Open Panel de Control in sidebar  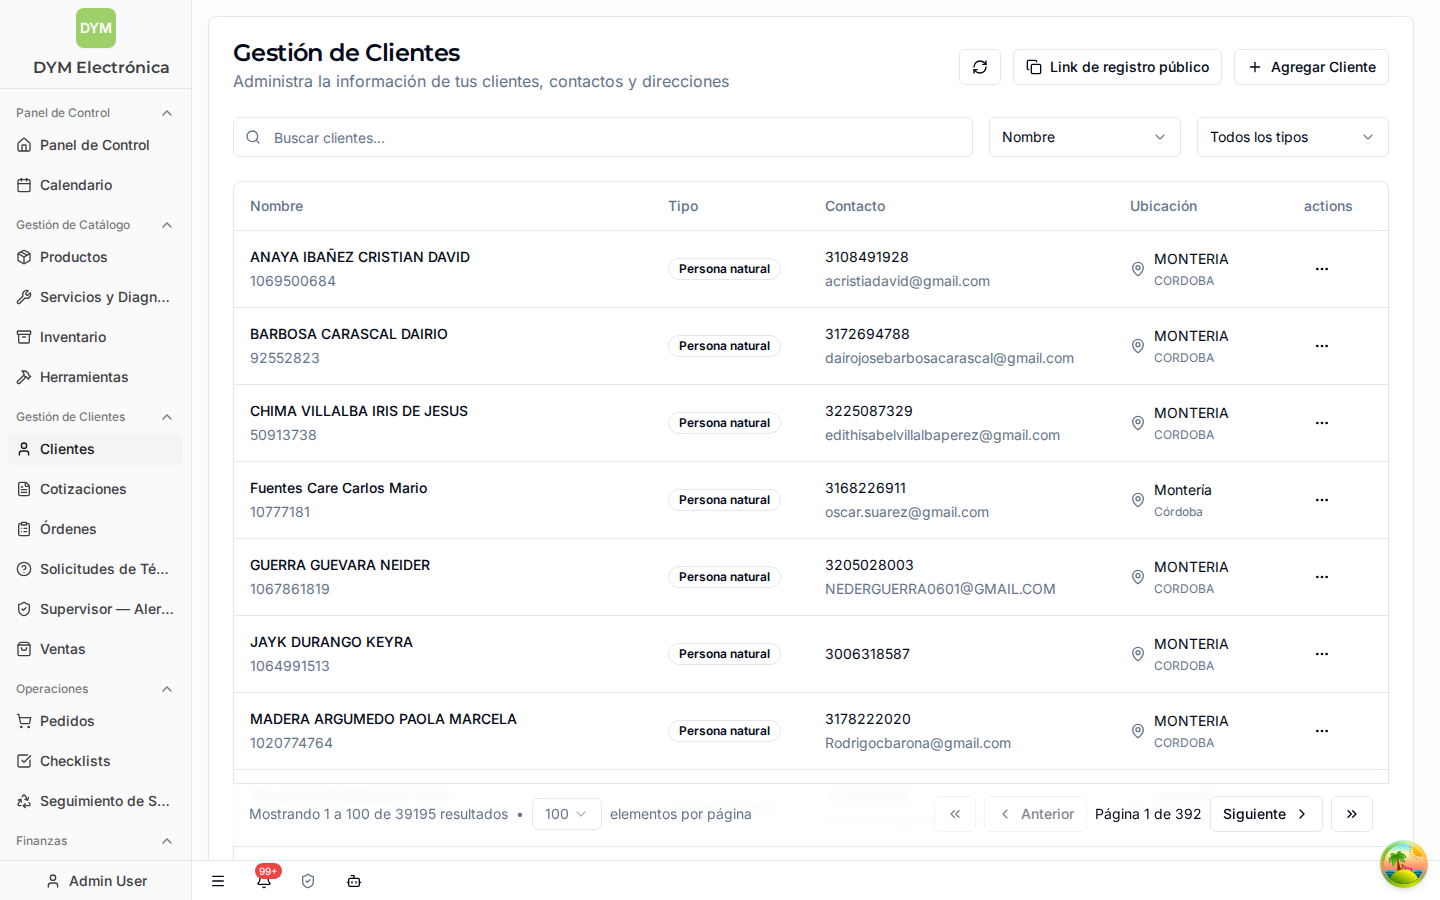coord(95,145)
